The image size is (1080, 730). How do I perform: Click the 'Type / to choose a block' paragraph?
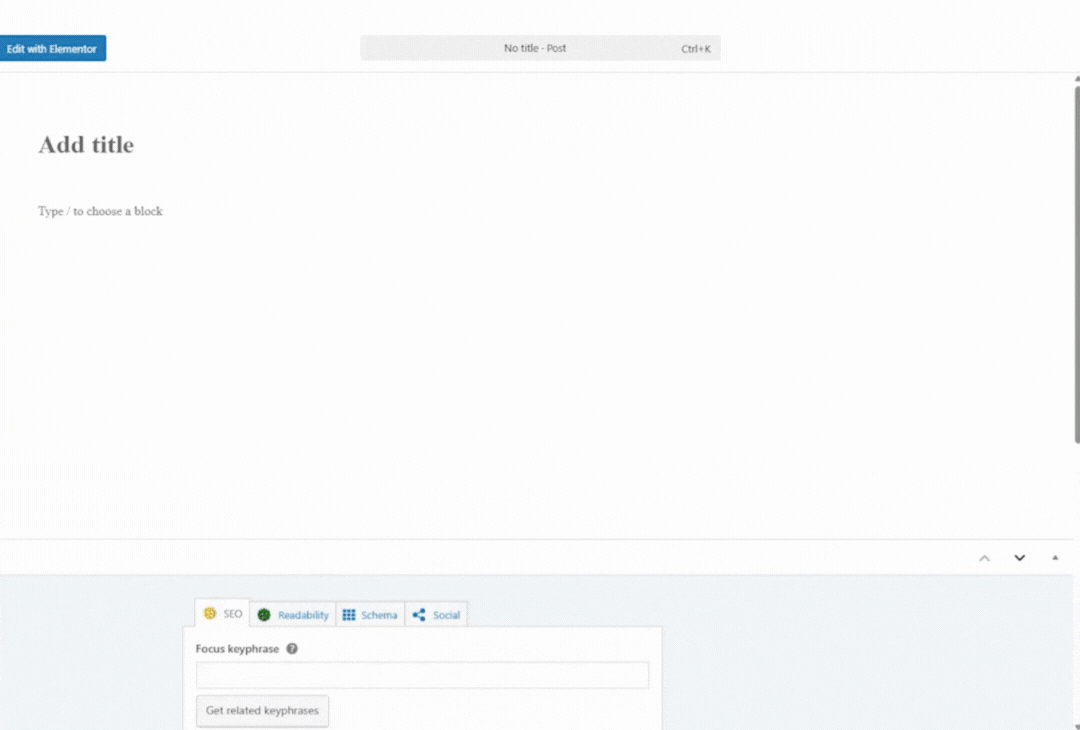[x=100, y=211]
